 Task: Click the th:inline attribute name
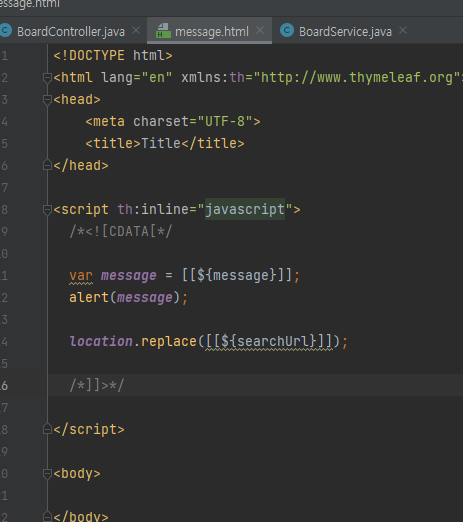[x=153, y=210]
